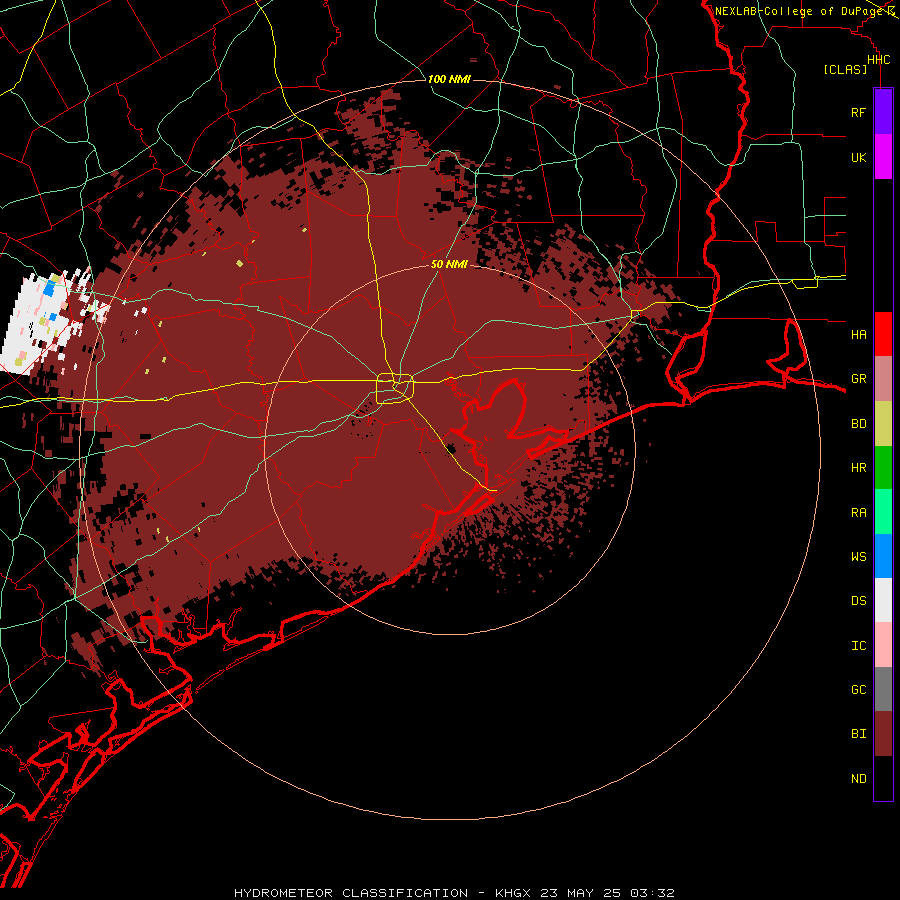This screenshot has width=900, height=900.
Task: Click the BD yellow legend swatch
Action: click(883, 424)
